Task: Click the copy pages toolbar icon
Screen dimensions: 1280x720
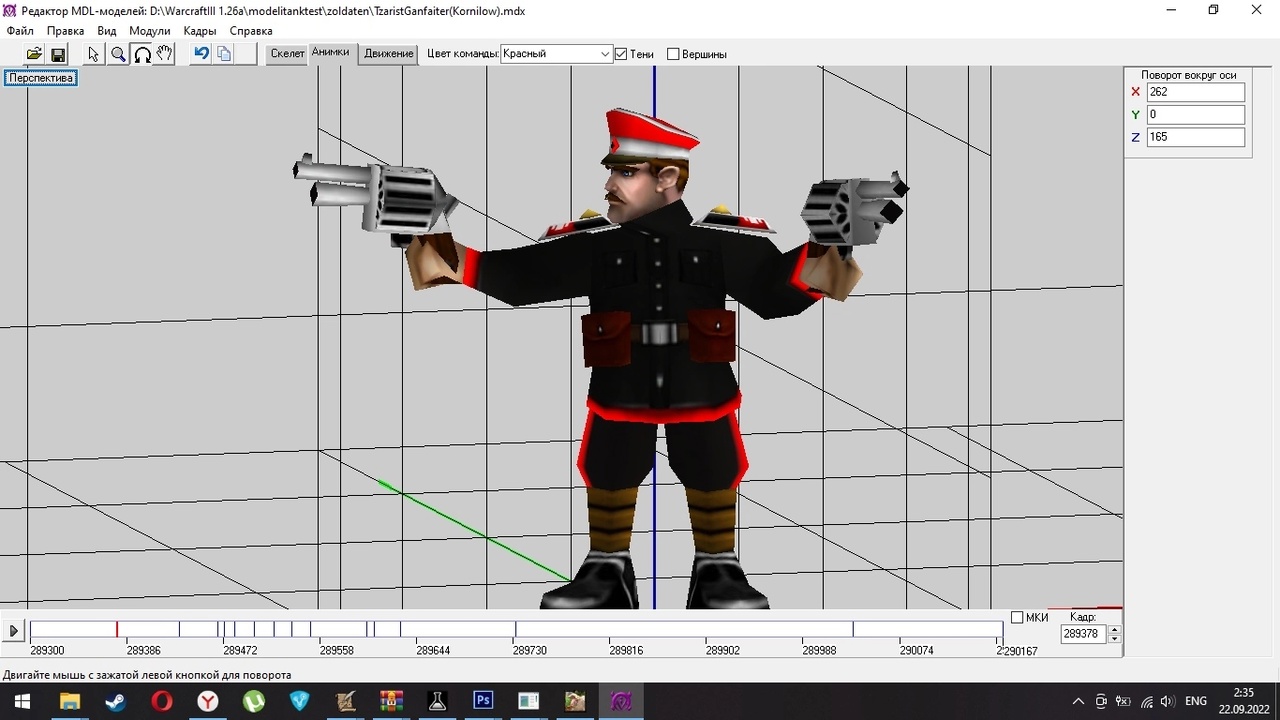Action: [x=224, y=54]
